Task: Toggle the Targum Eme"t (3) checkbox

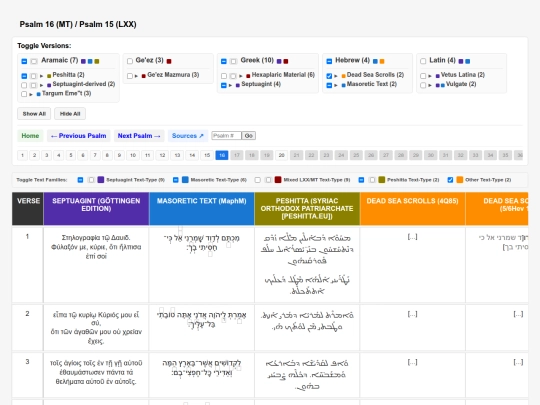Action: [24, 94]
